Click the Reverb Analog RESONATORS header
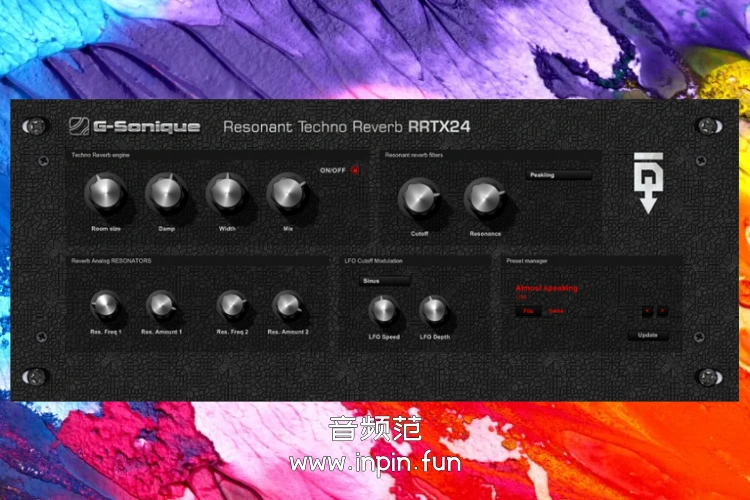The image size is (750, 500). (x=111, y=261)
